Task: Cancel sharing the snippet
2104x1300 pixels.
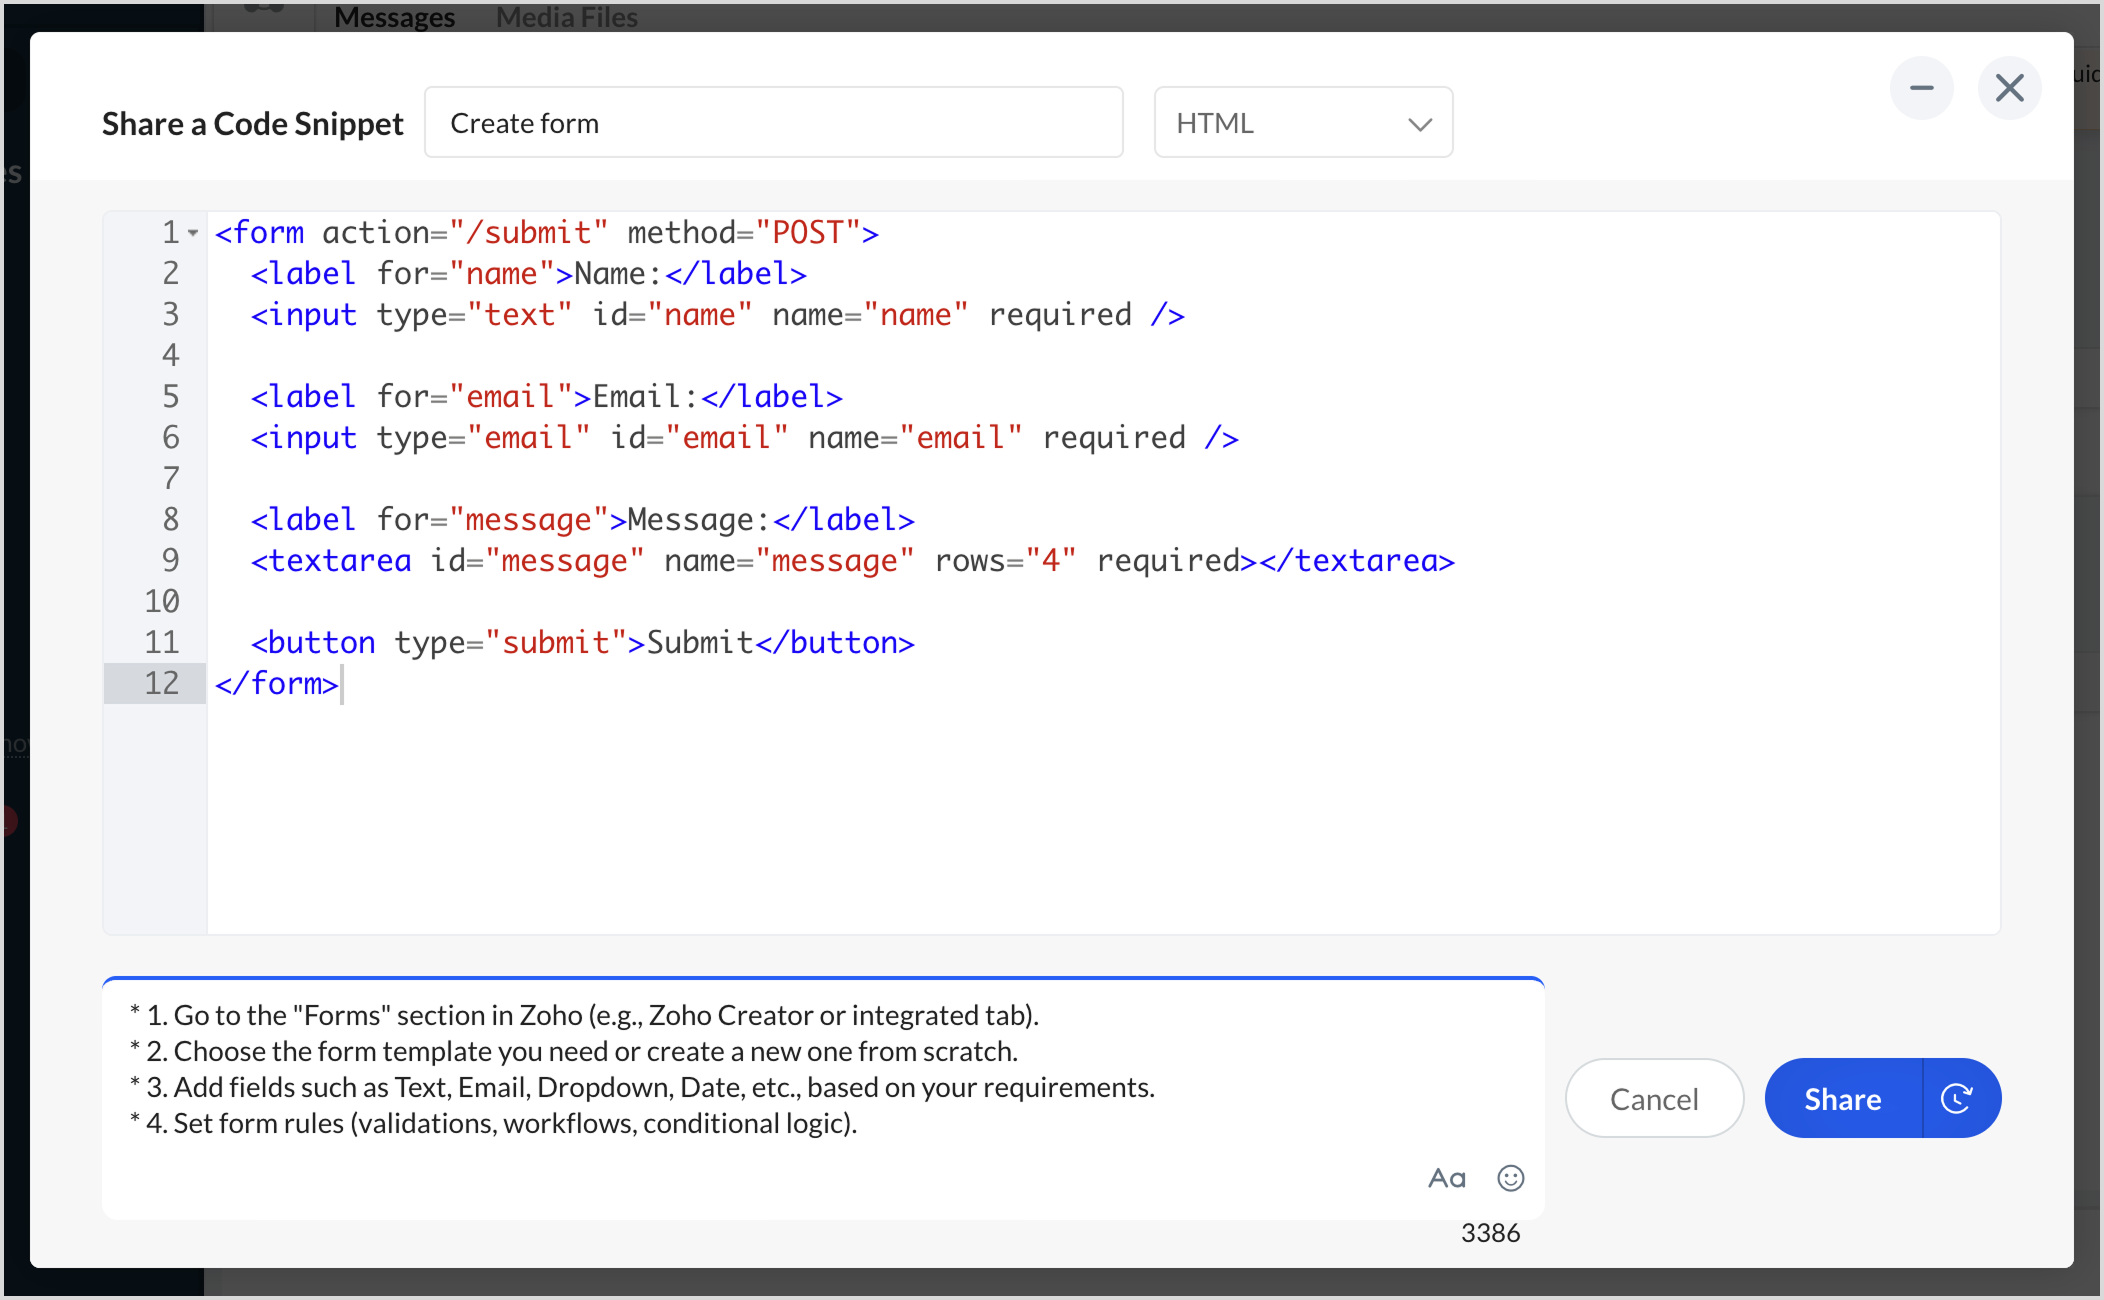Action: tap(1654, 1098)
